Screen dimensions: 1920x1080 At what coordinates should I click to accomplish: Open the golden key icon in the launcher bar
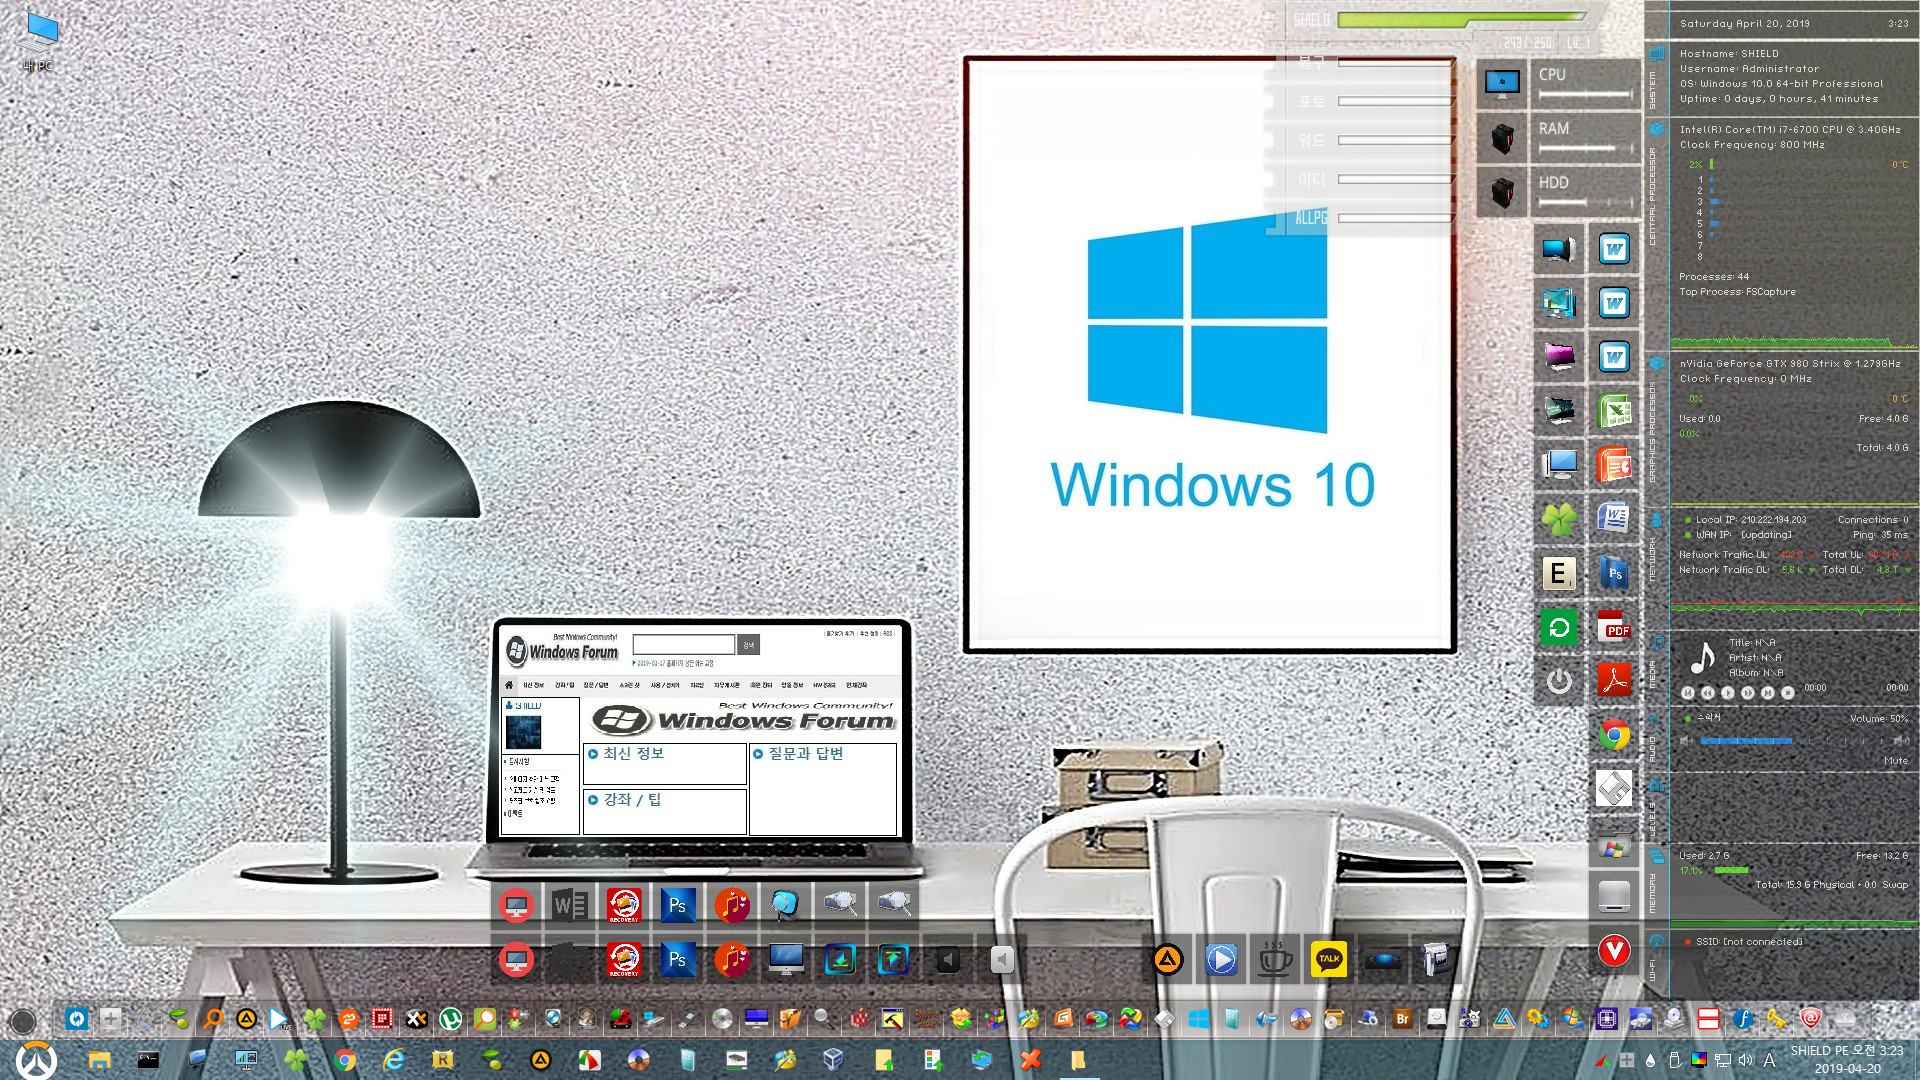(1776, 1019)
